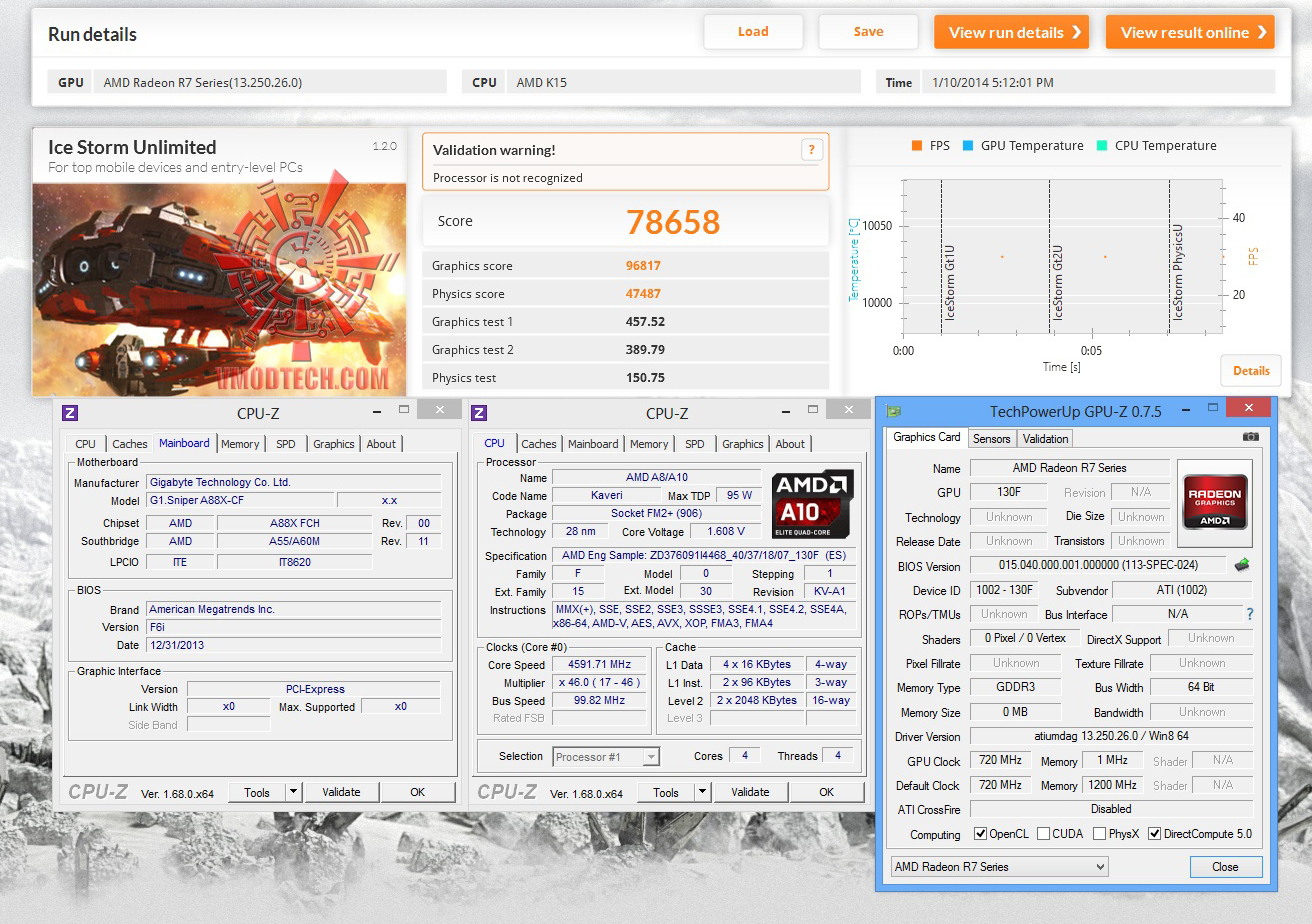Click the Physics score value 47487
Viewport: 1312px width, 924px height.
(643, 294)
